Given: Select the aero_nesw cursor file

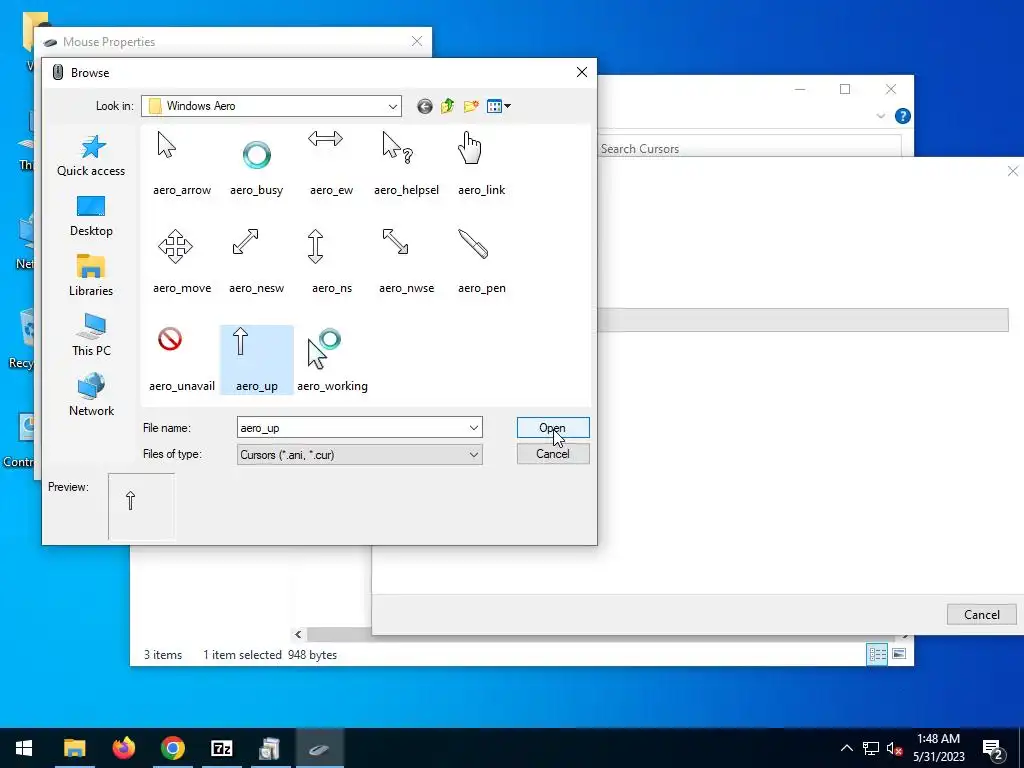Looking at the screenshot, I should click(x=257, y=261).
